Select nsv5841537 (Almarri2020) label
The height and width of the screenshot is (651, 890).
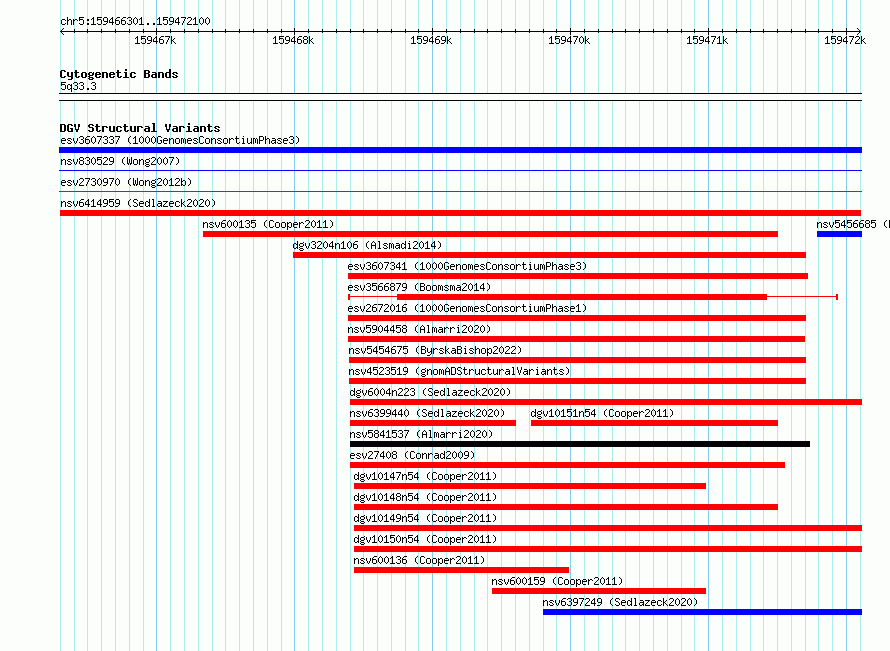pyautogui.click(x=421, y=434)
